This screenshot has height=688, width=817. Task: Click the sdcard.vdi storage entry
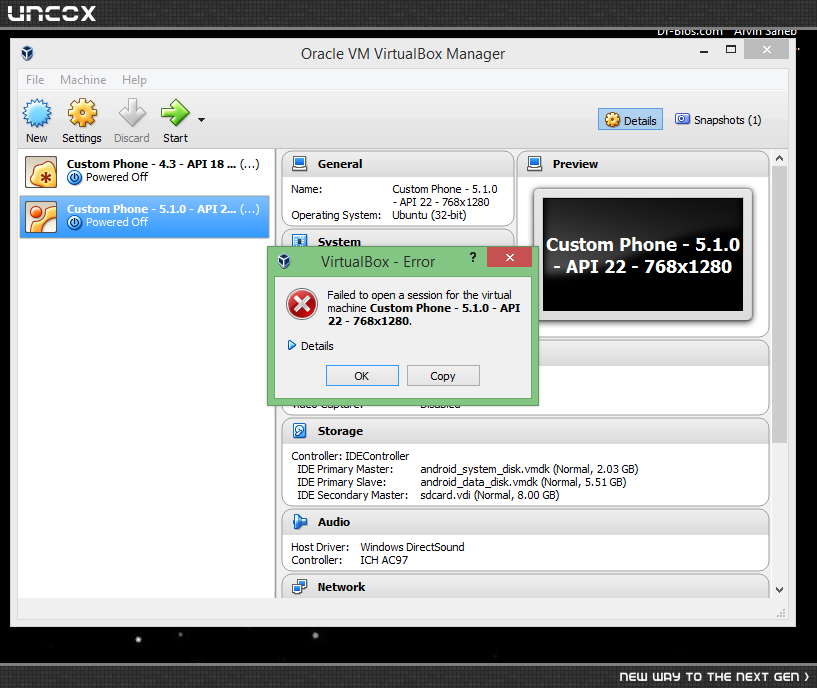click(x=489, y=495)
